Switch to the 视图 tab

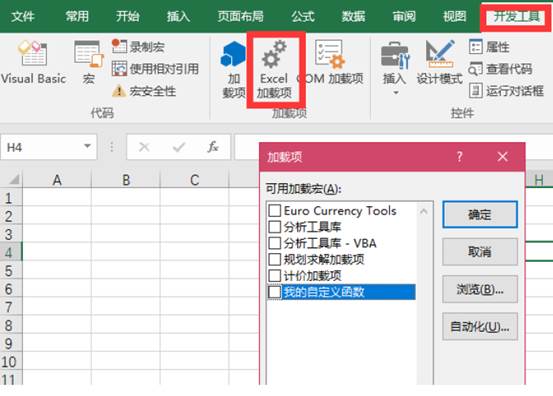click(455, 16)
